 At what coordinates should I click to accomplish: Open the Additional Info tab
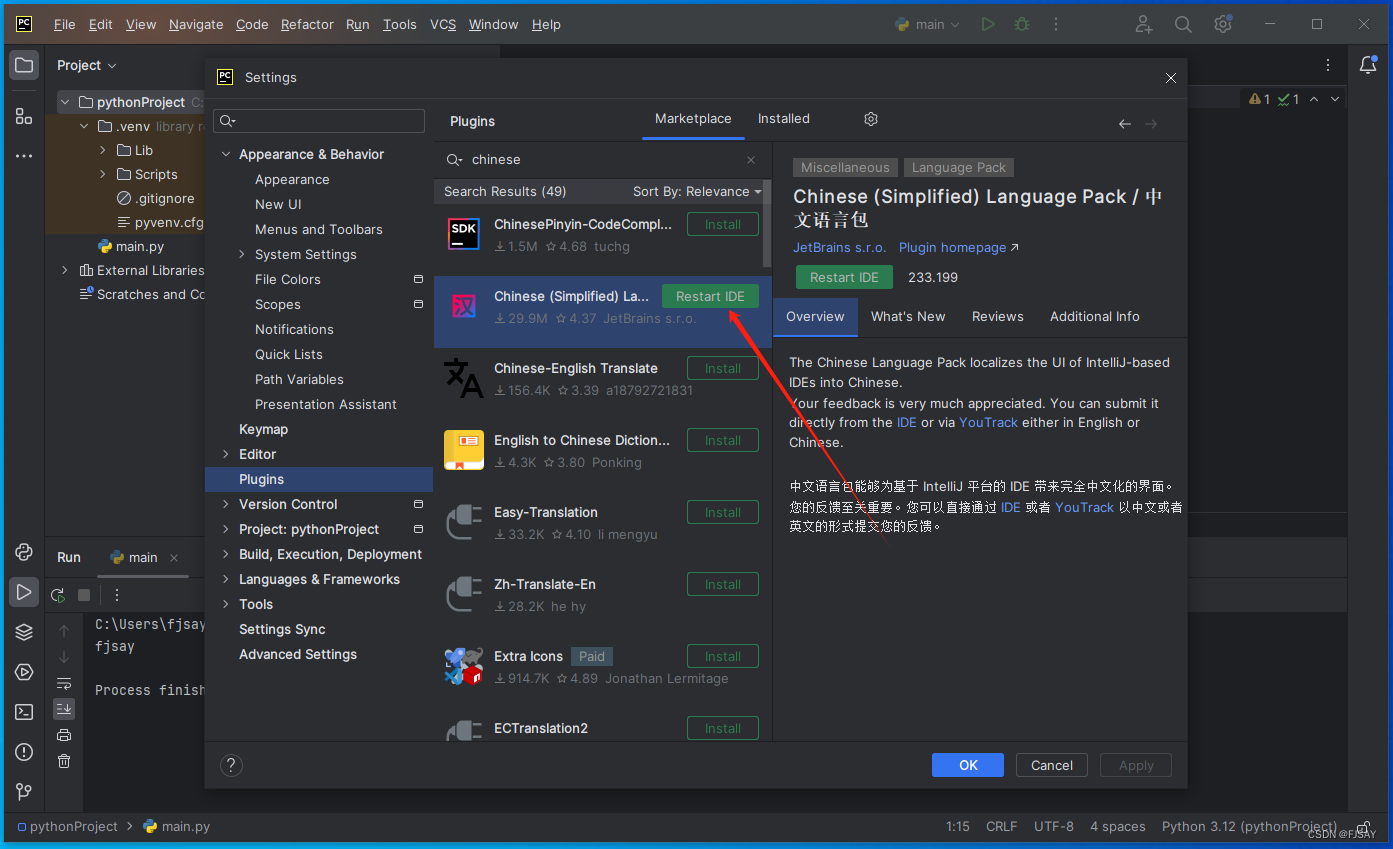[1095, 316]
